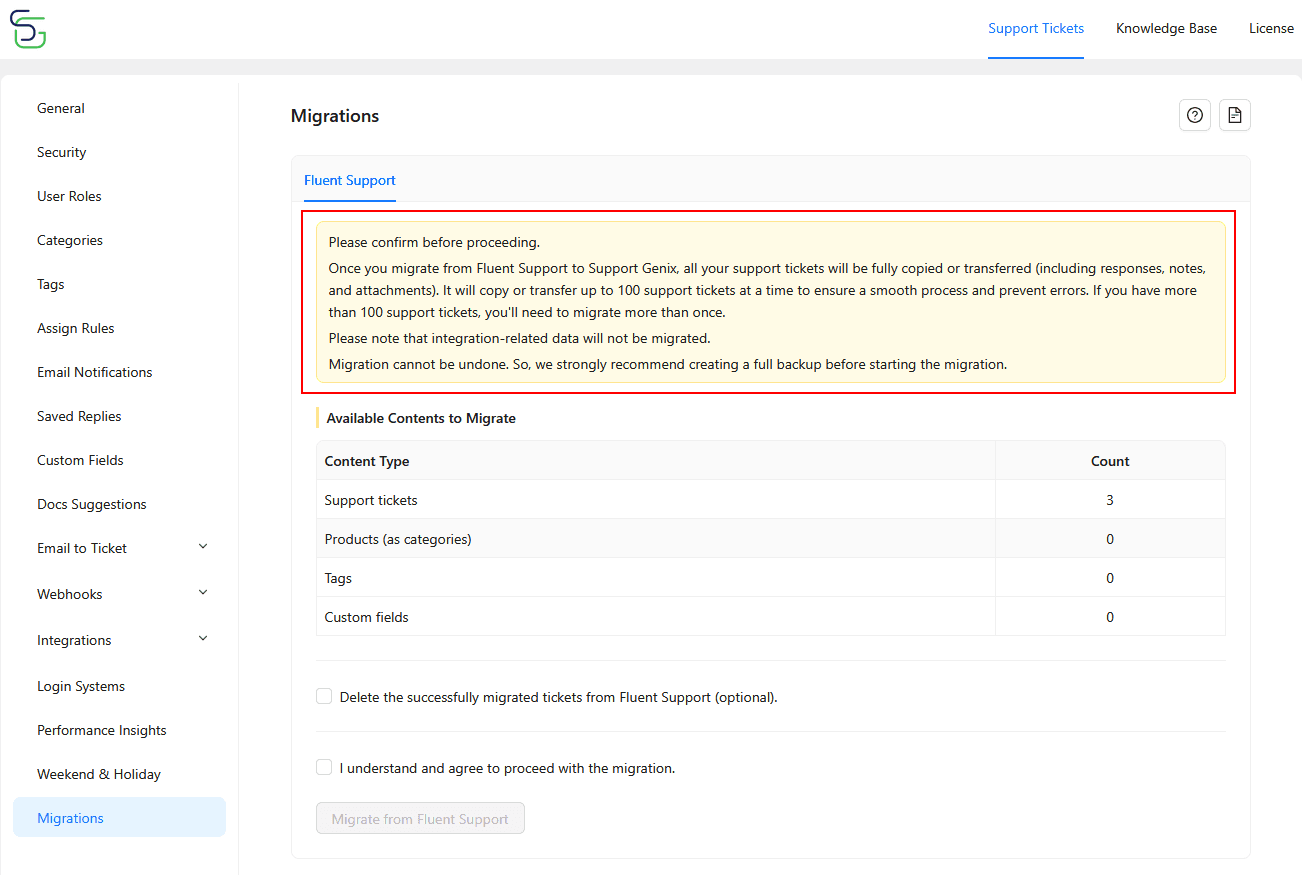Image resolution: width=1302 pixels, height=875 pixels.
Task: Select Email to Ticket sidebar item
Action: pyautogui.click(x=82, y=548)
